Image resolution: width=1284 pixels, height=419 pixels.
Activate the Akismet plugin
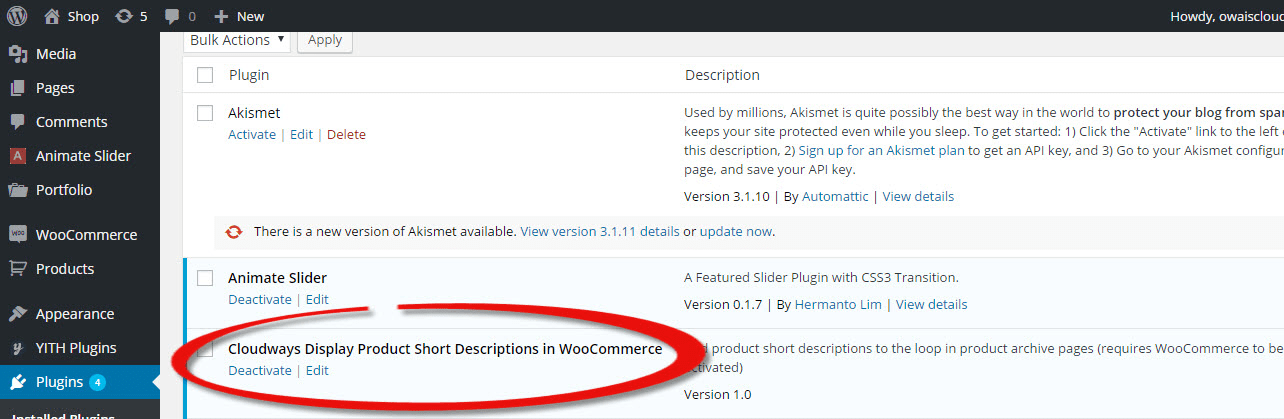[x=252, y=135]
